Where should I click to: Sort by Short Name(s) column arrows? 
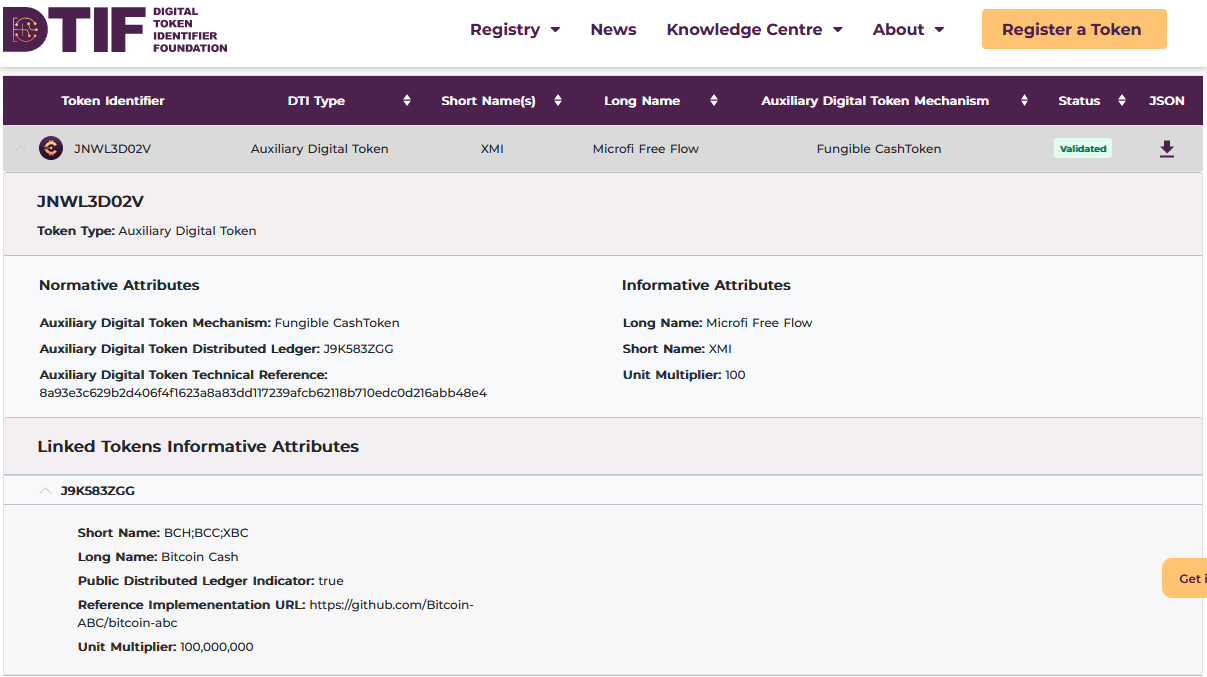click(x=558, y=101)
